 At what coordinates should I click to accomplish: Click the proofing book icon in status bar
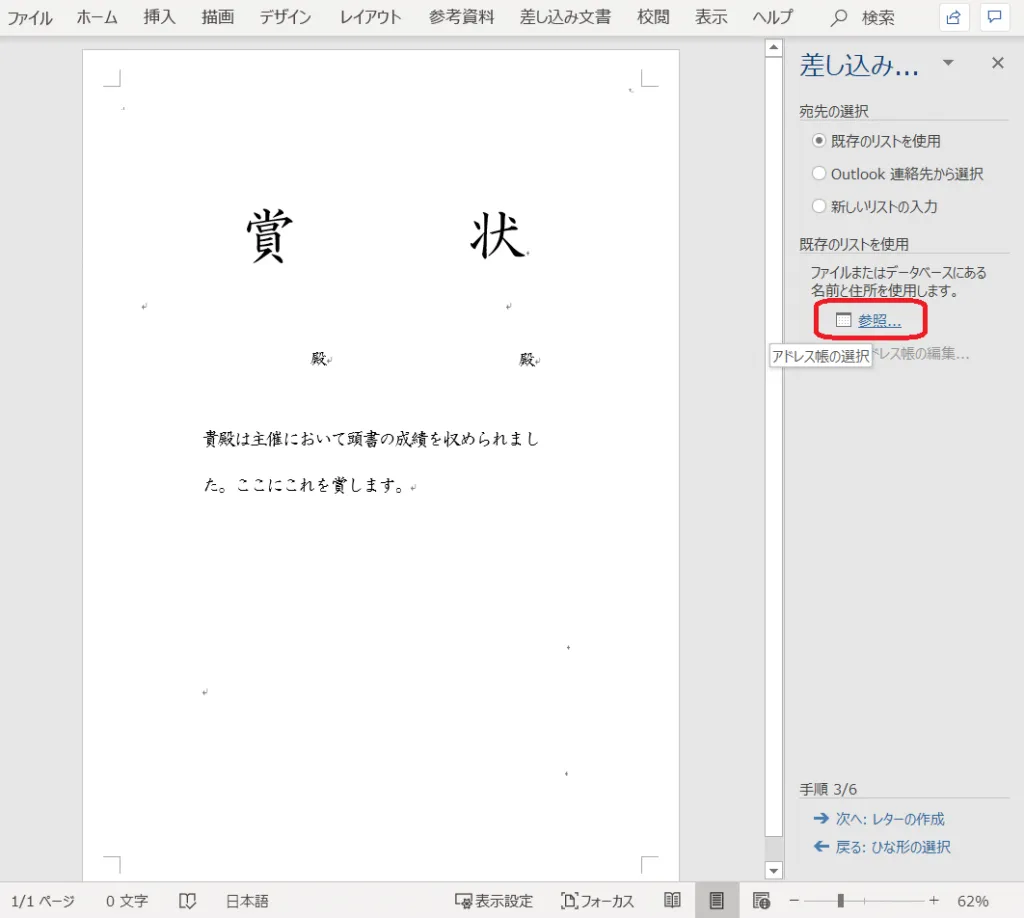(187, 901)
